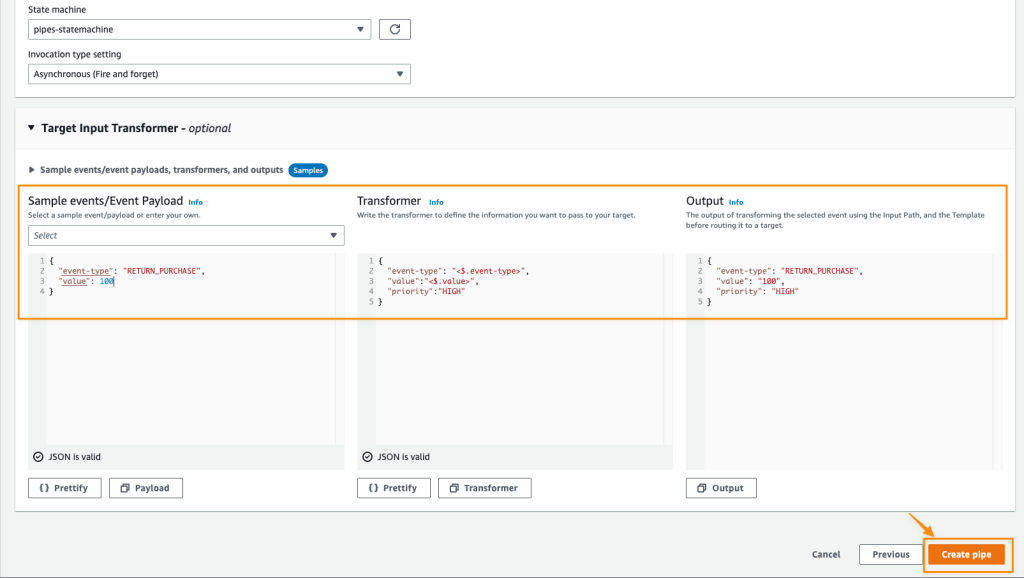This screenshot has height=578, width=1024.
Task: Click the "event-type" key in payload editor
Action: click(x=86, y=271)
